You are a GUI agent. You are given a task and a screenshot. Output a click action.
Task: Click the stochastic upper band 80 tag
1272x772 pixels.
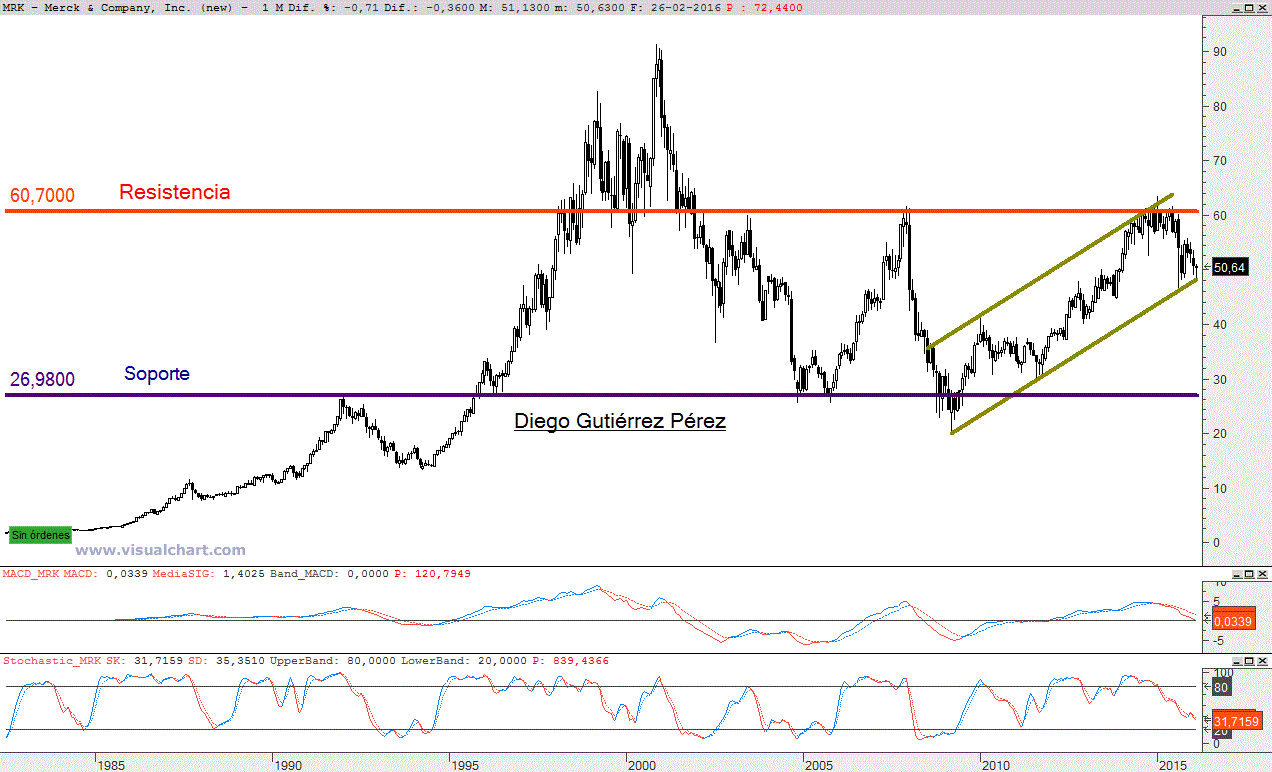click(x=1220, y=687)
